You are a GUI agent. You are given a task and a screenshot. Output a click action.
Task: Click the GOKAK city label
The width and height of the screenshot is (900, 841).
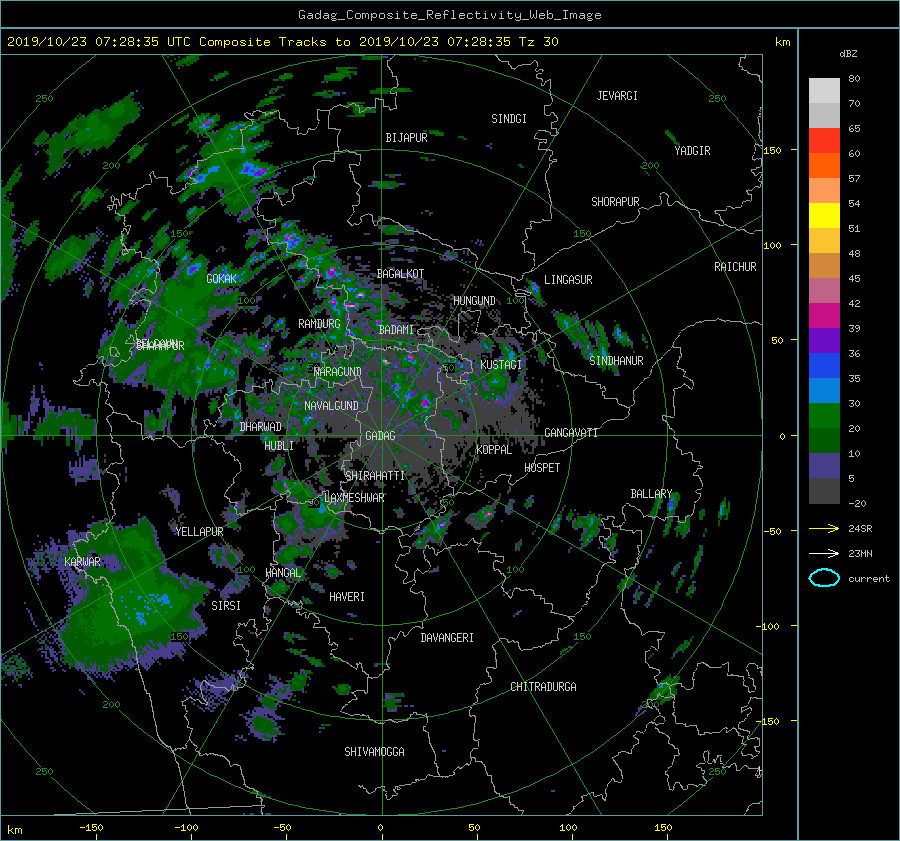222,279
